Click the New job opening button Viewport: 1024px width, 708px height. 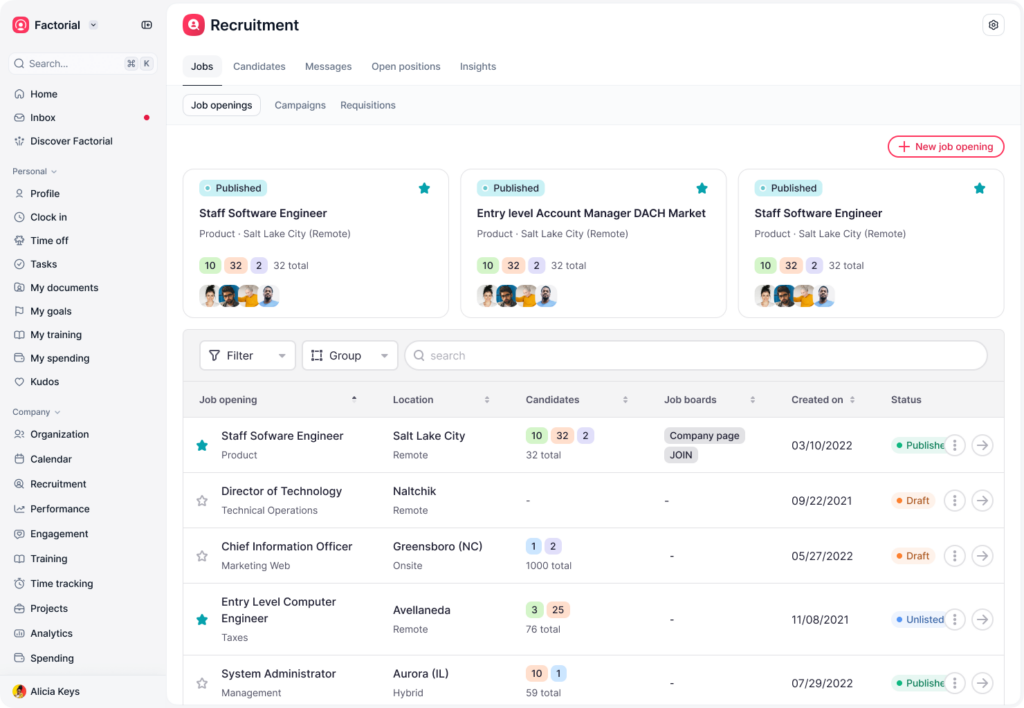coord(945,147)
